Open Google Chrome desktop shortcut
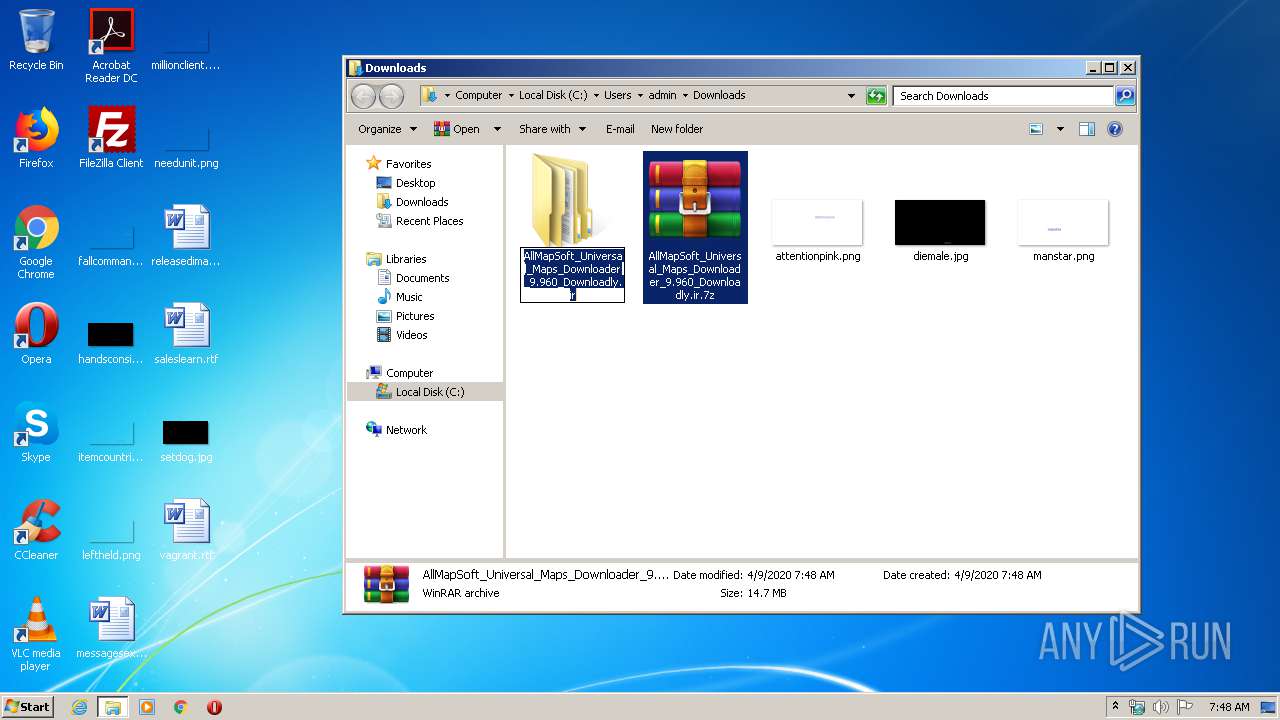The image size is (1280, 720). click(36, 243)
